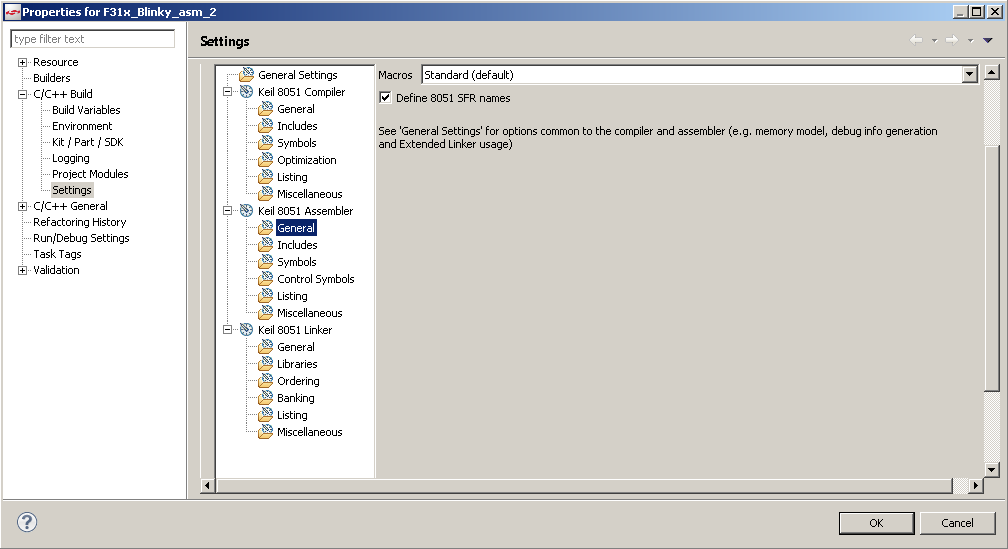Expand the Resource node in left tree

click(22, 62)
